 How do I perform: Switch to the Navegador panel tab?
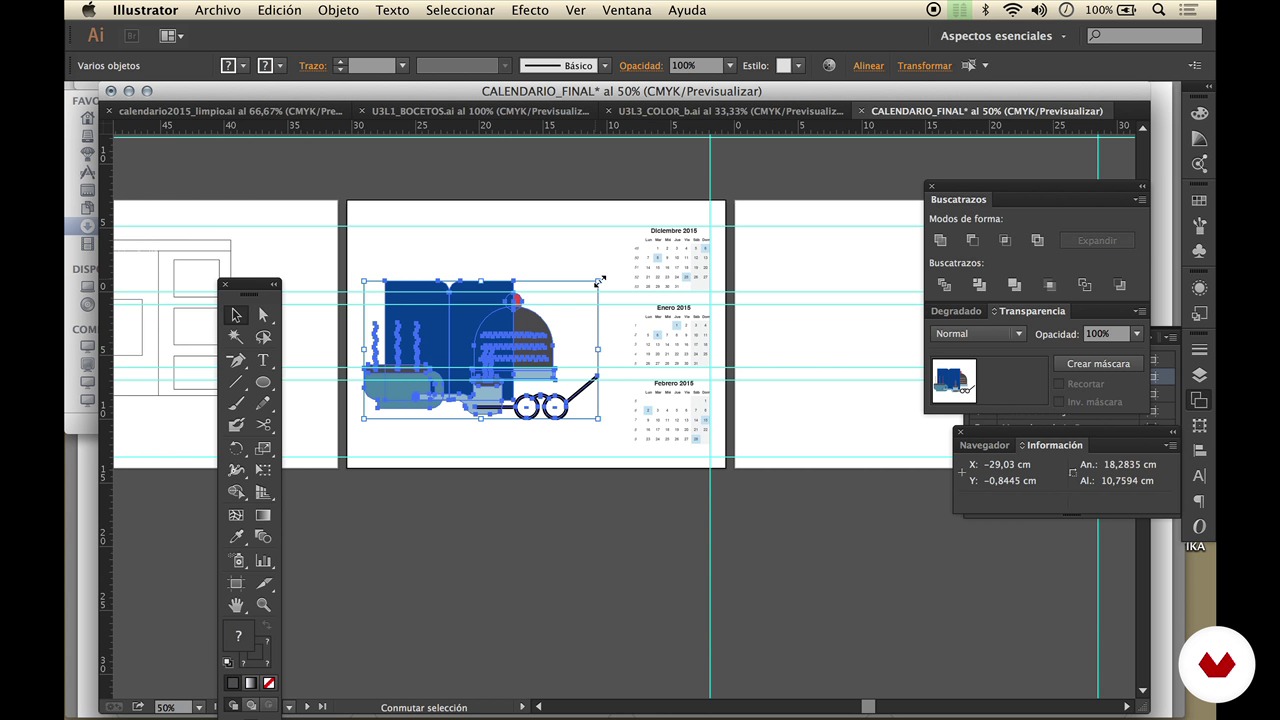(x=984, y=445)
